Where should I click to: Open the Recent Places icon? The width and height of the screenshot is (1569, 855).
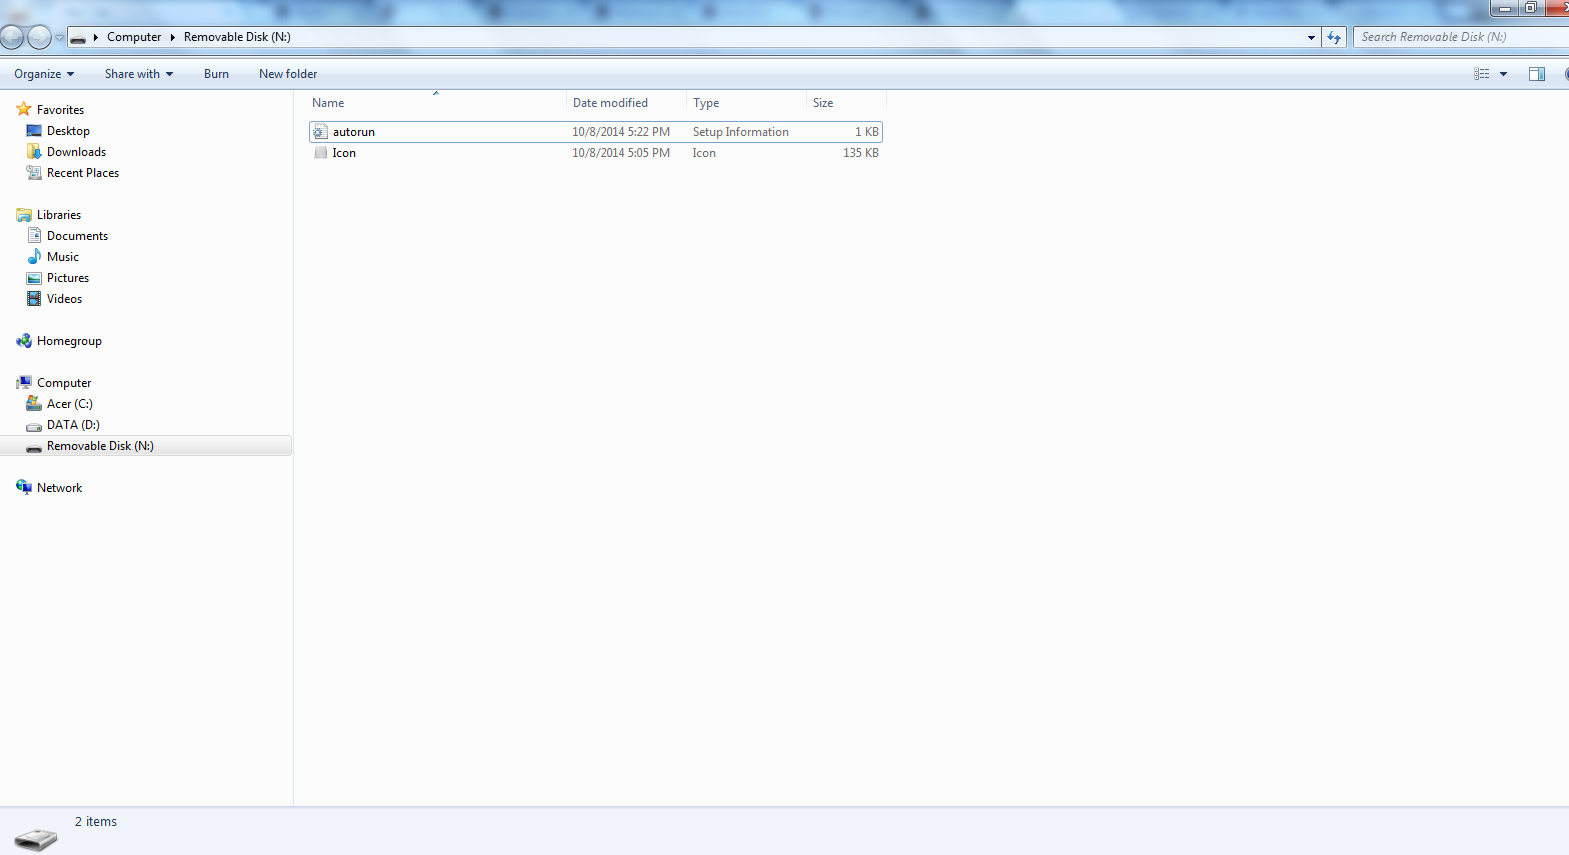(x=34, y=173)
